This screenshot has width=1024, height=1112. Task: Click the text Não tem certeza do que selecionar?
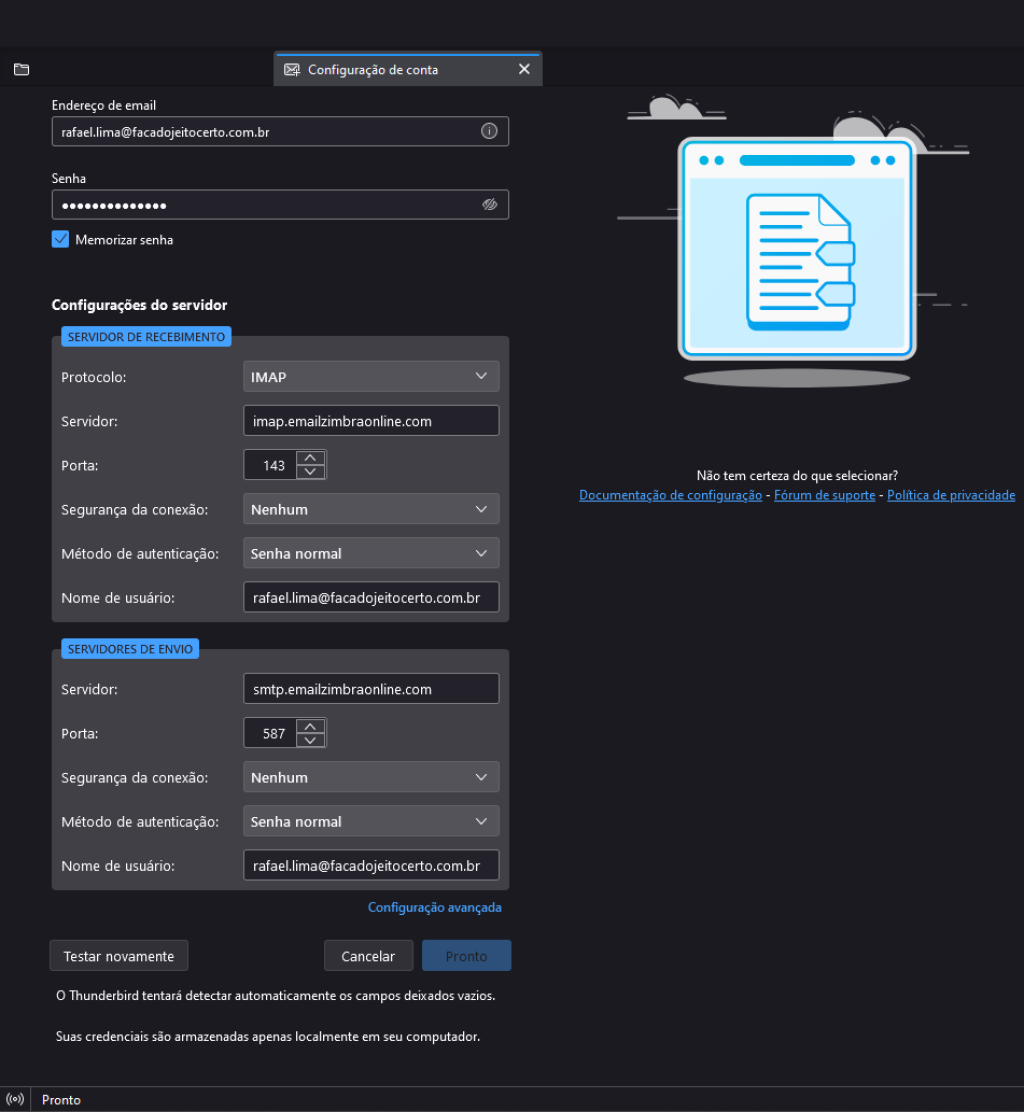pyautogui.click(x=797, y=475)
